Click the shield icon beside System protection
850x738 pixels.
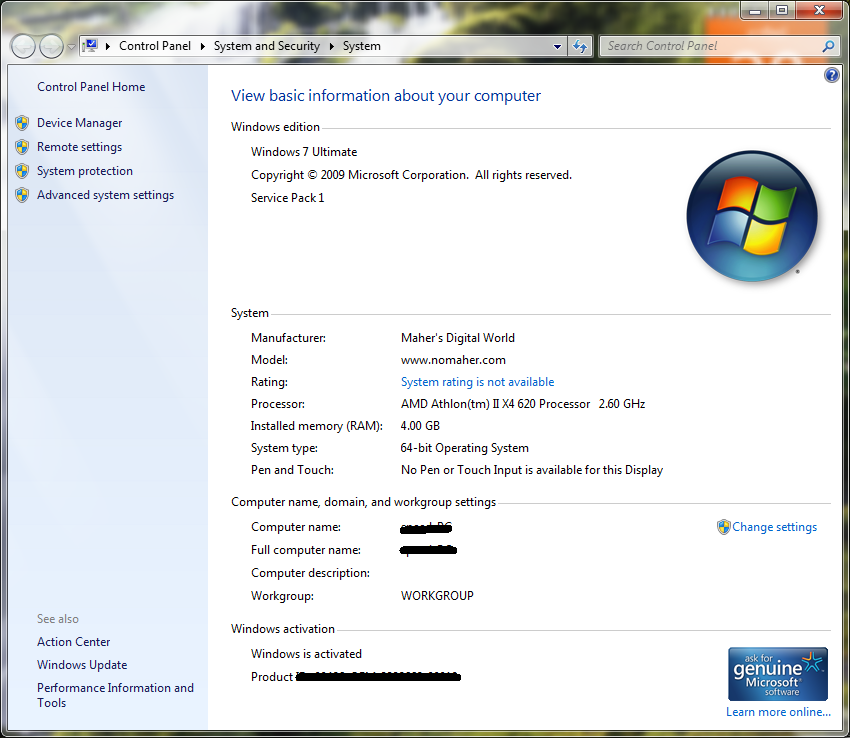pos(22,171)
